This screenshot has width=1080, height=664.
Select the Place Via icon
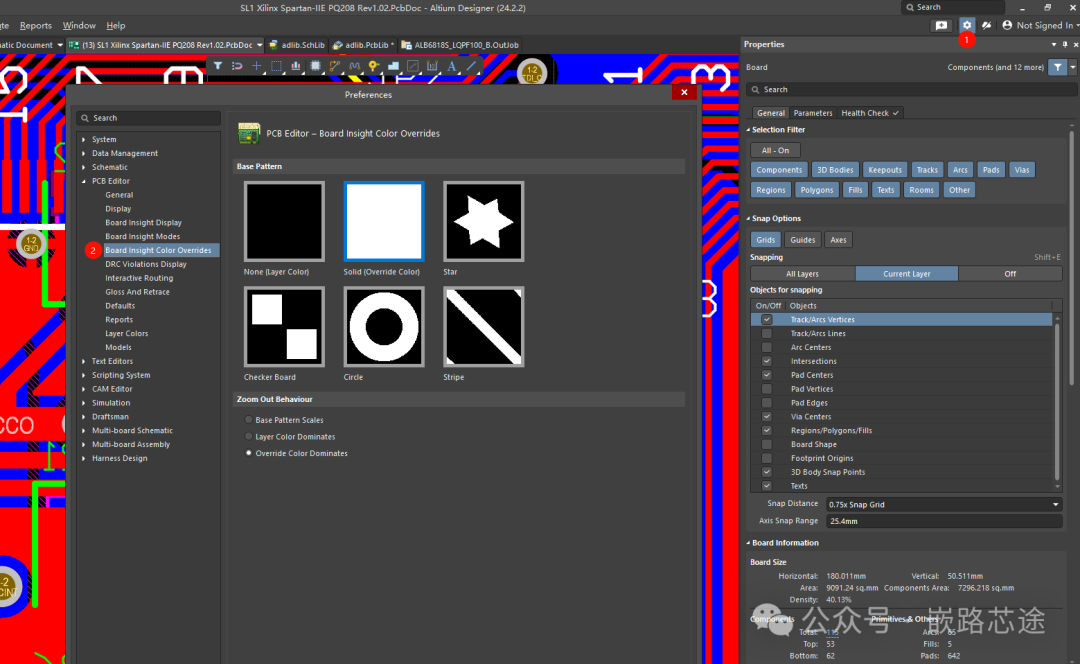point(373,66)
